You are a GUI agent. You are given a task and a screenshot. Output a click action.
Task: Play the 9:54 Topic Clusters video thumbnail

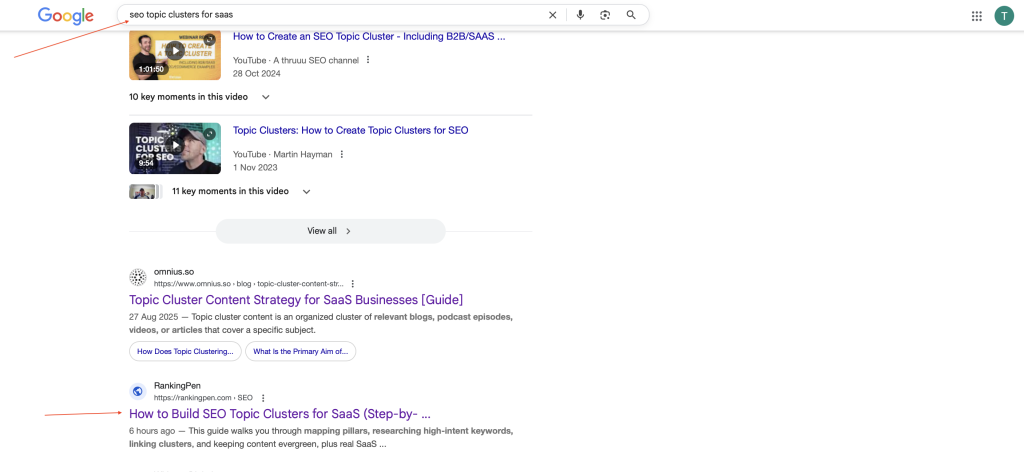tap(175, 146)
